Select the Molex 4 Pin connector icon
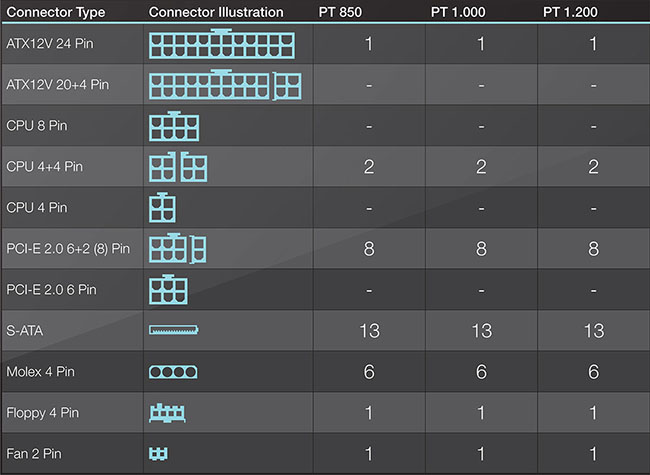Viewport: 650px width, 475px height. (x=174, y=371)
